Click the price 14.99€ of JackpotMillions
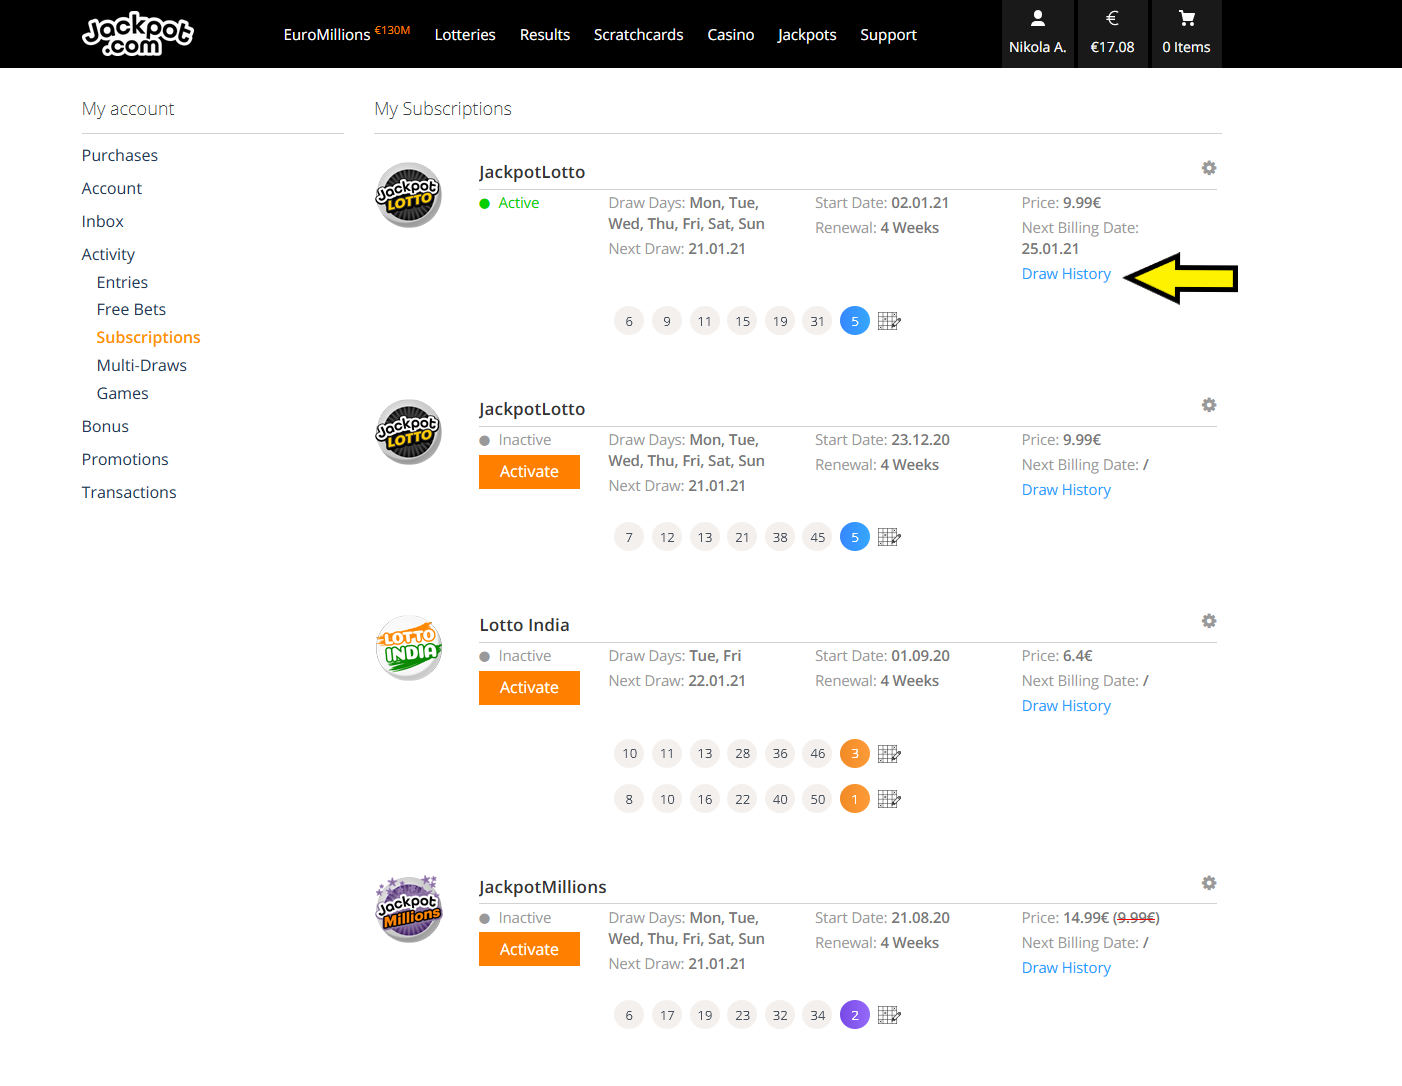Screen dimensions: 1402x1086 pos(1086,918)
